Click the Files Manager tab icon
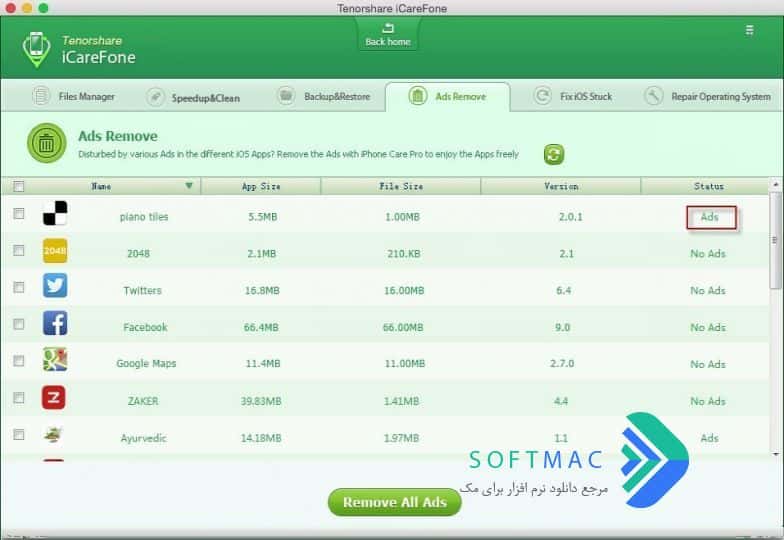Image resolution: width=784 pixels, height=540 pixels. click(x=42, y=96)
